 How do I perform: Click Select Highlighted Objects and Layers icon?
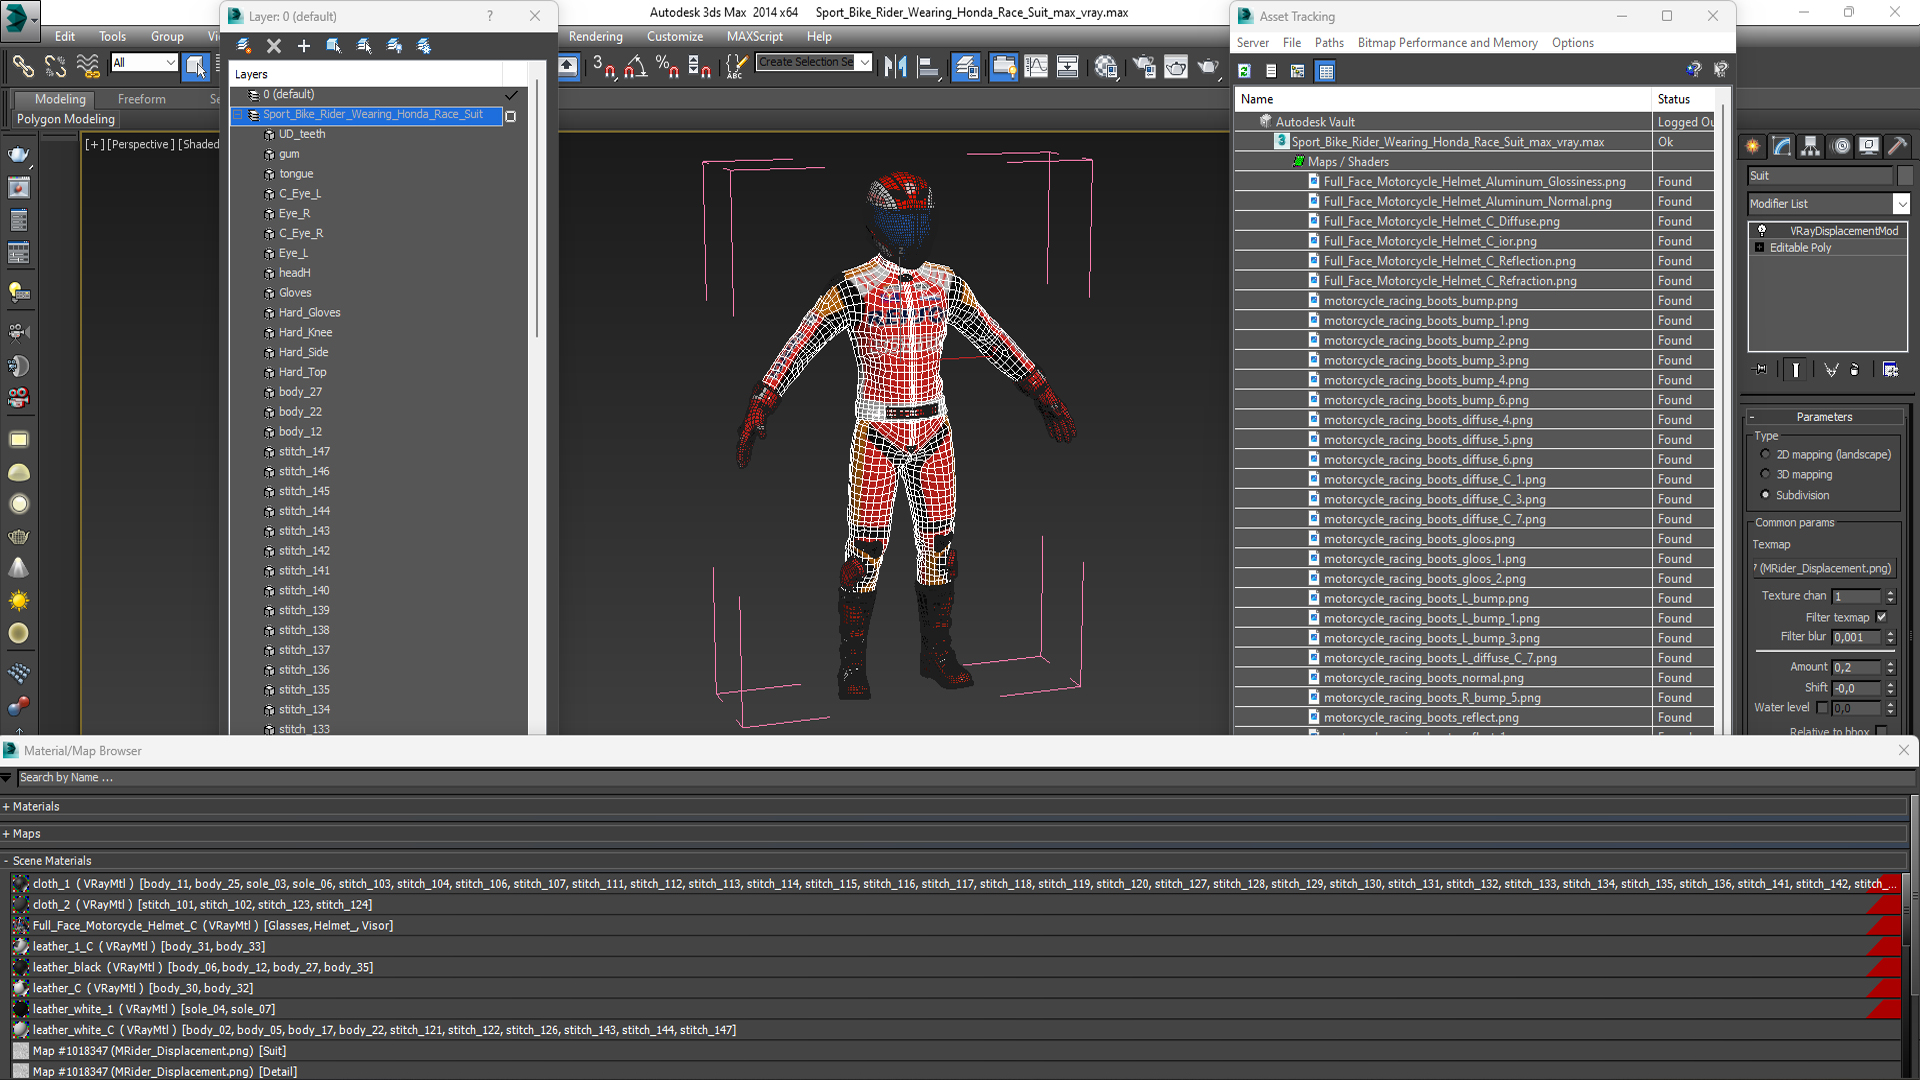click(334, 46)
